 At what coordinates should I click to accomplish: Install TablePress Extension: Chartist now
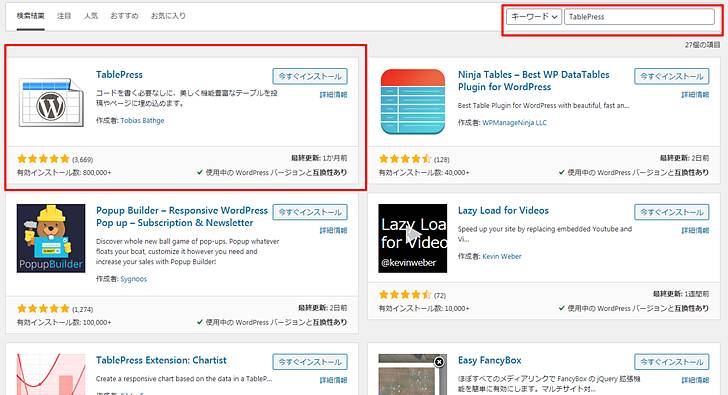310,362
